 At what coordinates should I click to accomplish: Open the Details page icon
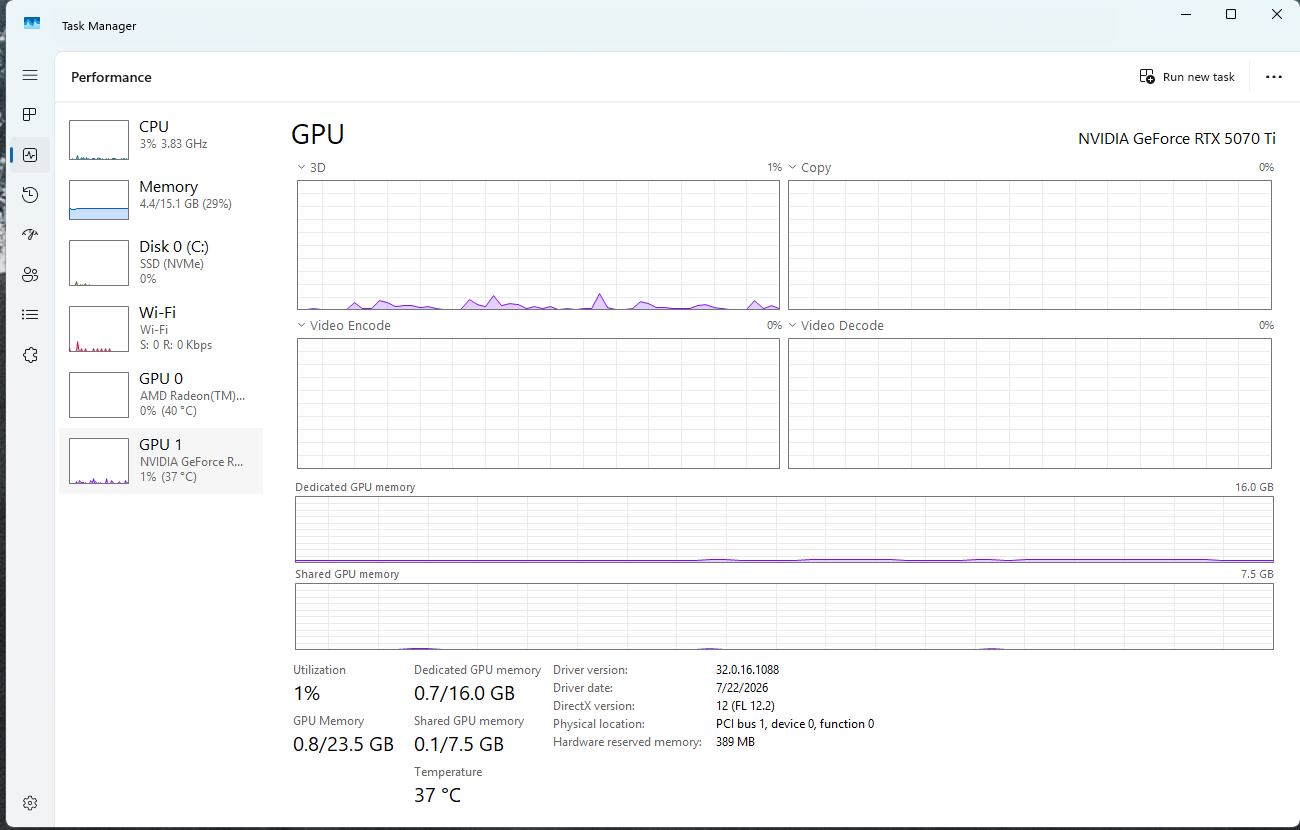click(x=30, y=315)
